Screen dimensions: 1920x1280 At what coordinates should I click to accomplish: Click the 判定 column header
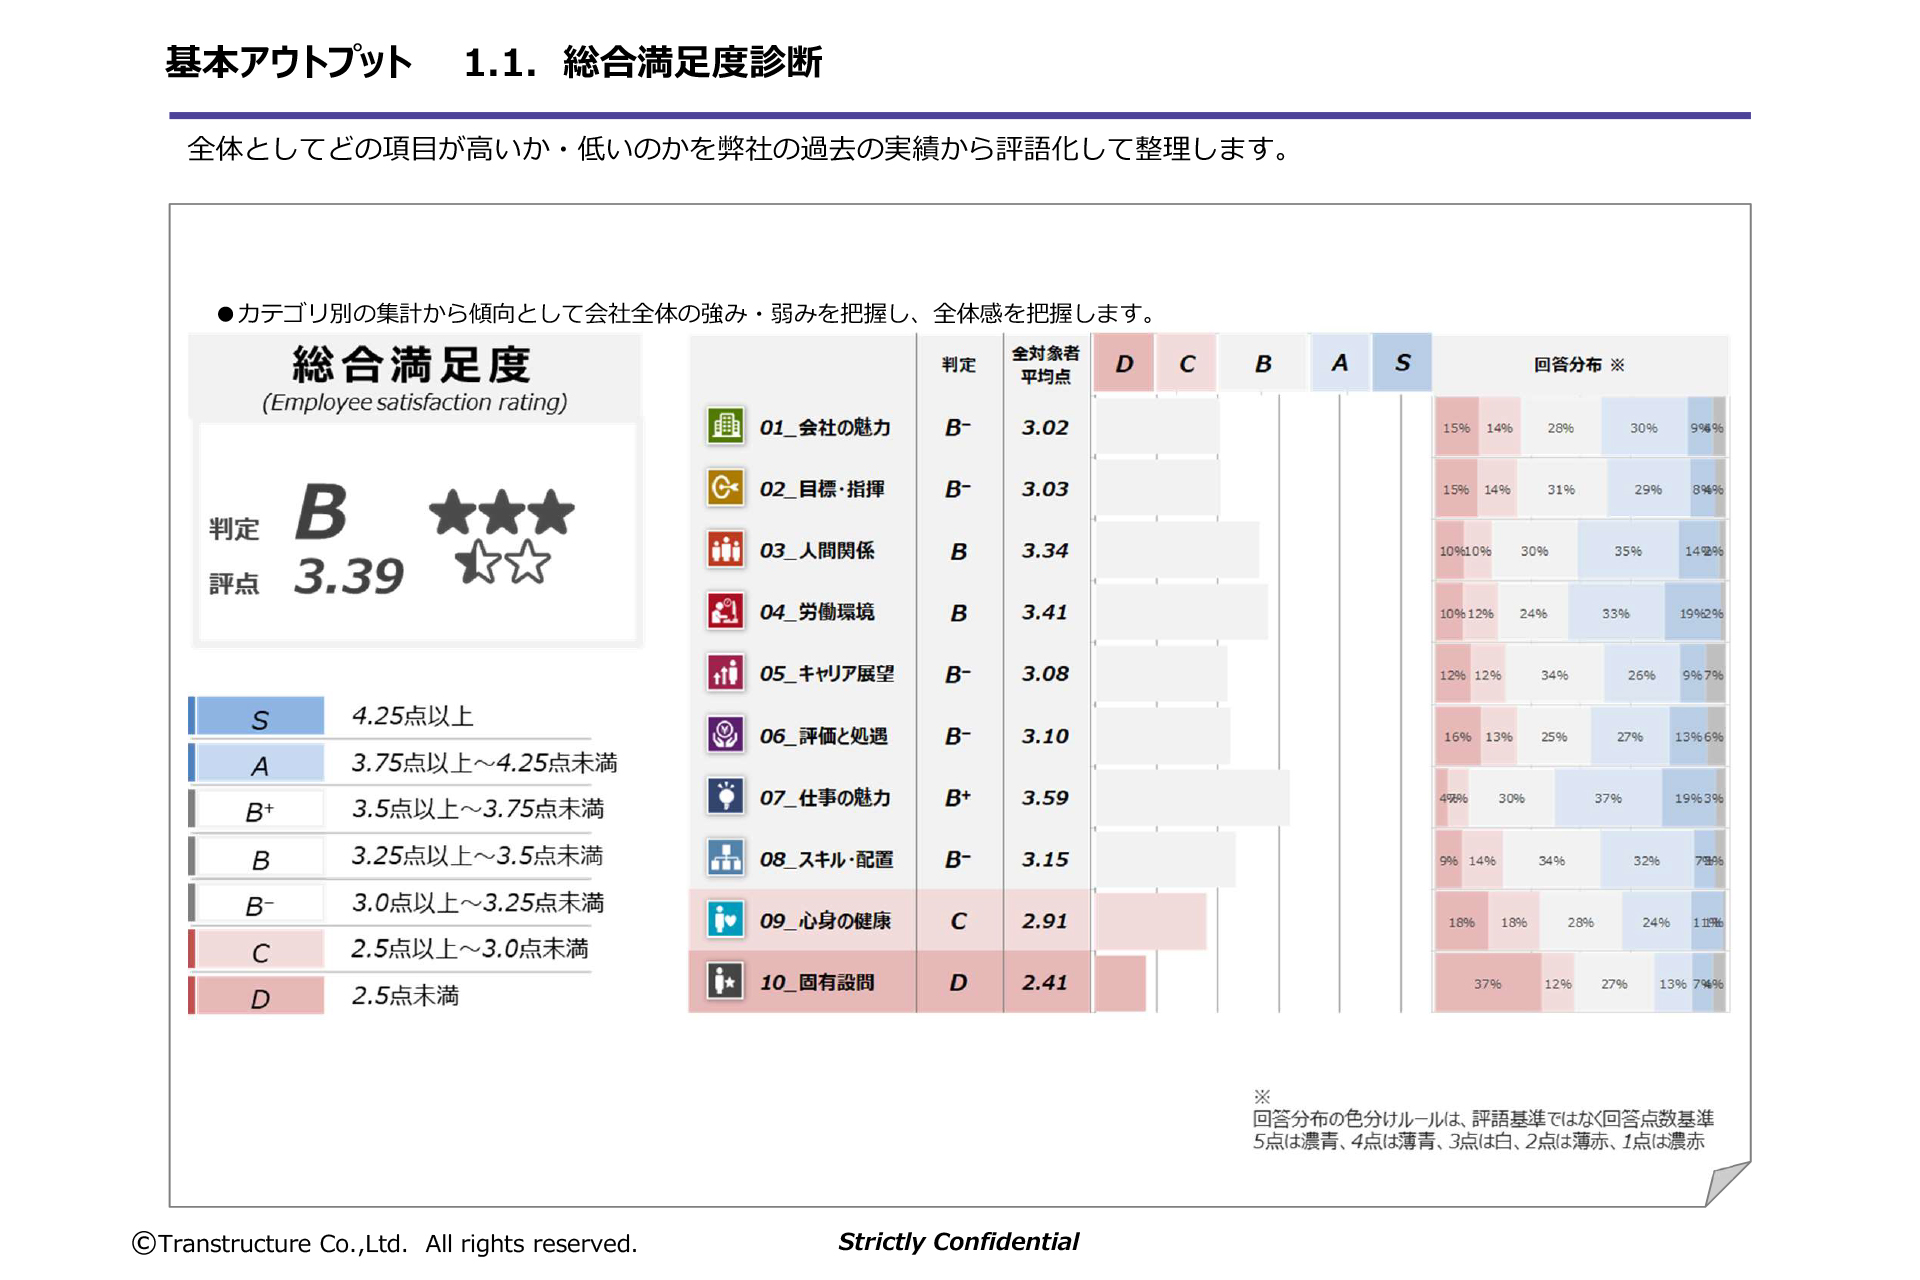click(x=958, y=365)
